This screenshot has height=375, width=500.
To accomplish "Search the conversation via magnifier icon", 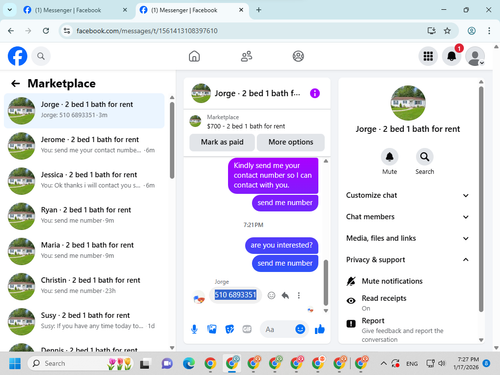I will point(425,157).
